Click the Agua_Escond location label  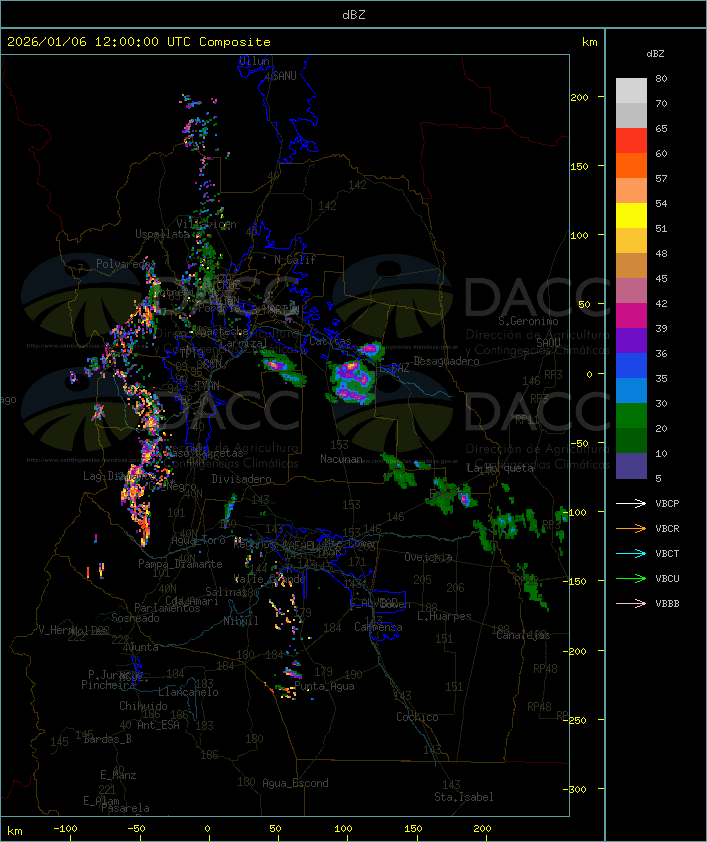(x=295, y=783)
